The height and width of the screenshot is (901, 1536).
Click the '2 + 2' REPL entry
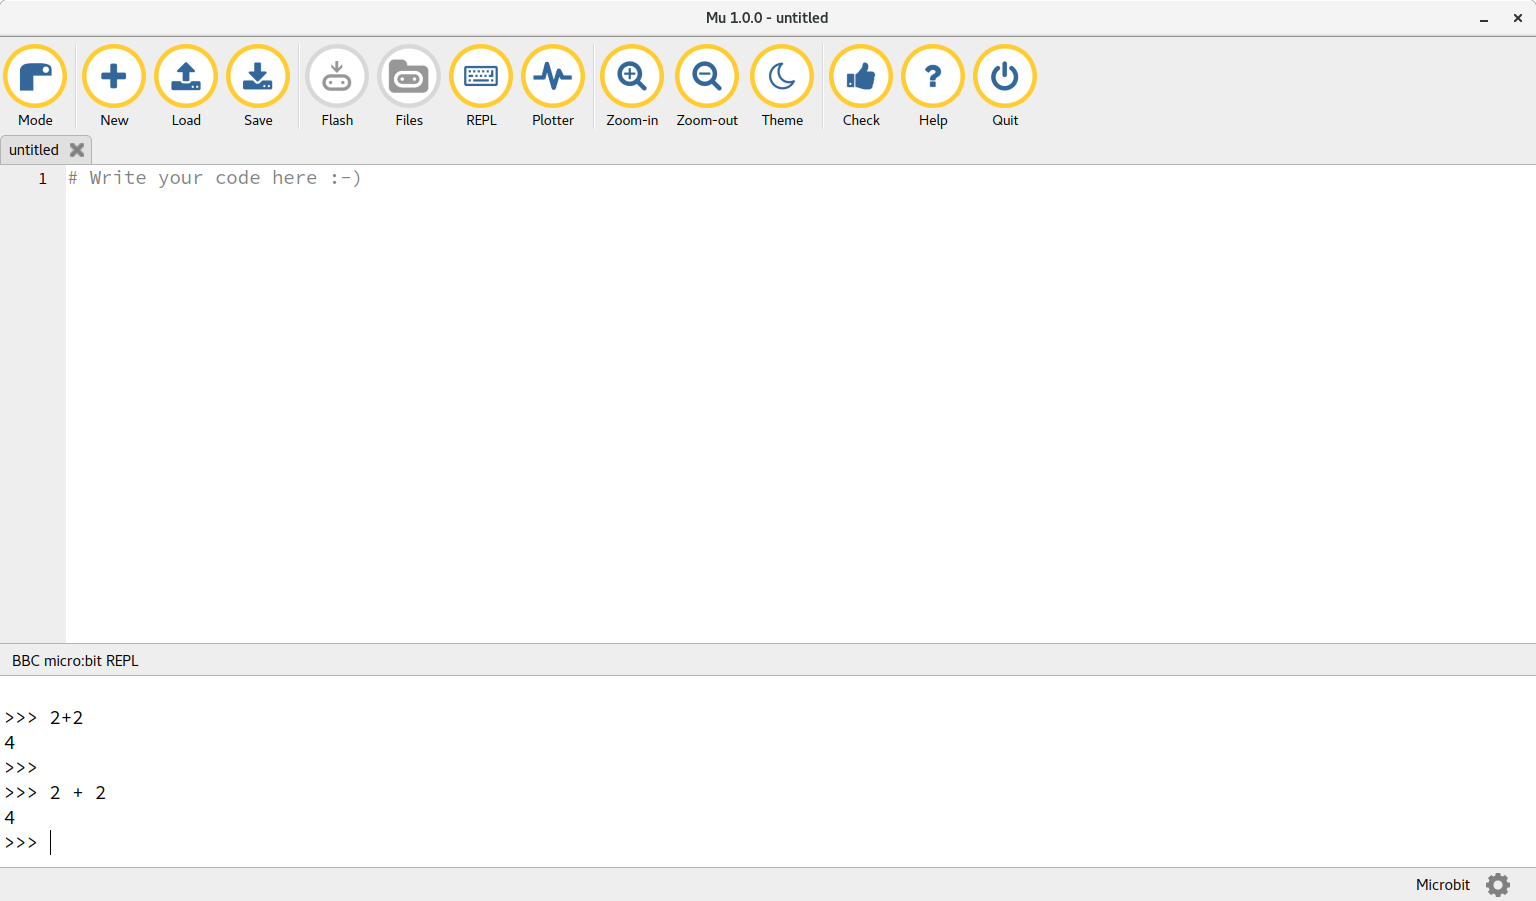[x=78, y=793]
